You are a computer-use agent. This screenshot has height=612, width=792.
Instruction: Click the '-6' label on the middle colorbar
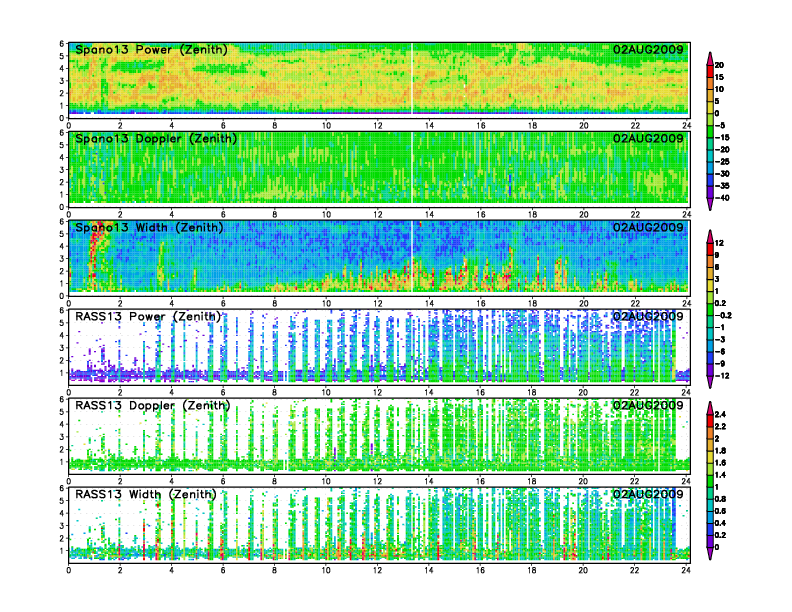point(720,351)
